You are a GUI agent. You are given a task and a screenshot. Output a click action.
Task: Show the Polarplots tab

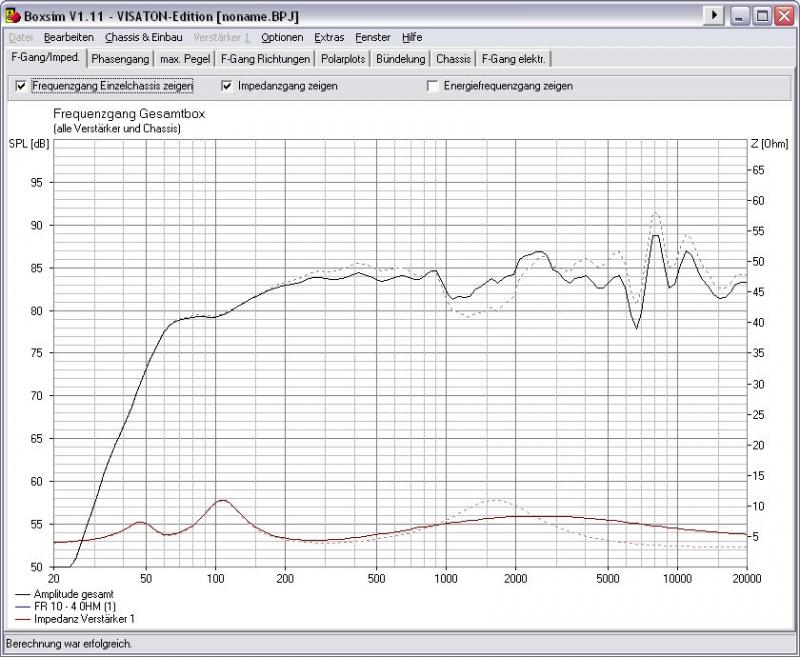[x=344, y=59]
